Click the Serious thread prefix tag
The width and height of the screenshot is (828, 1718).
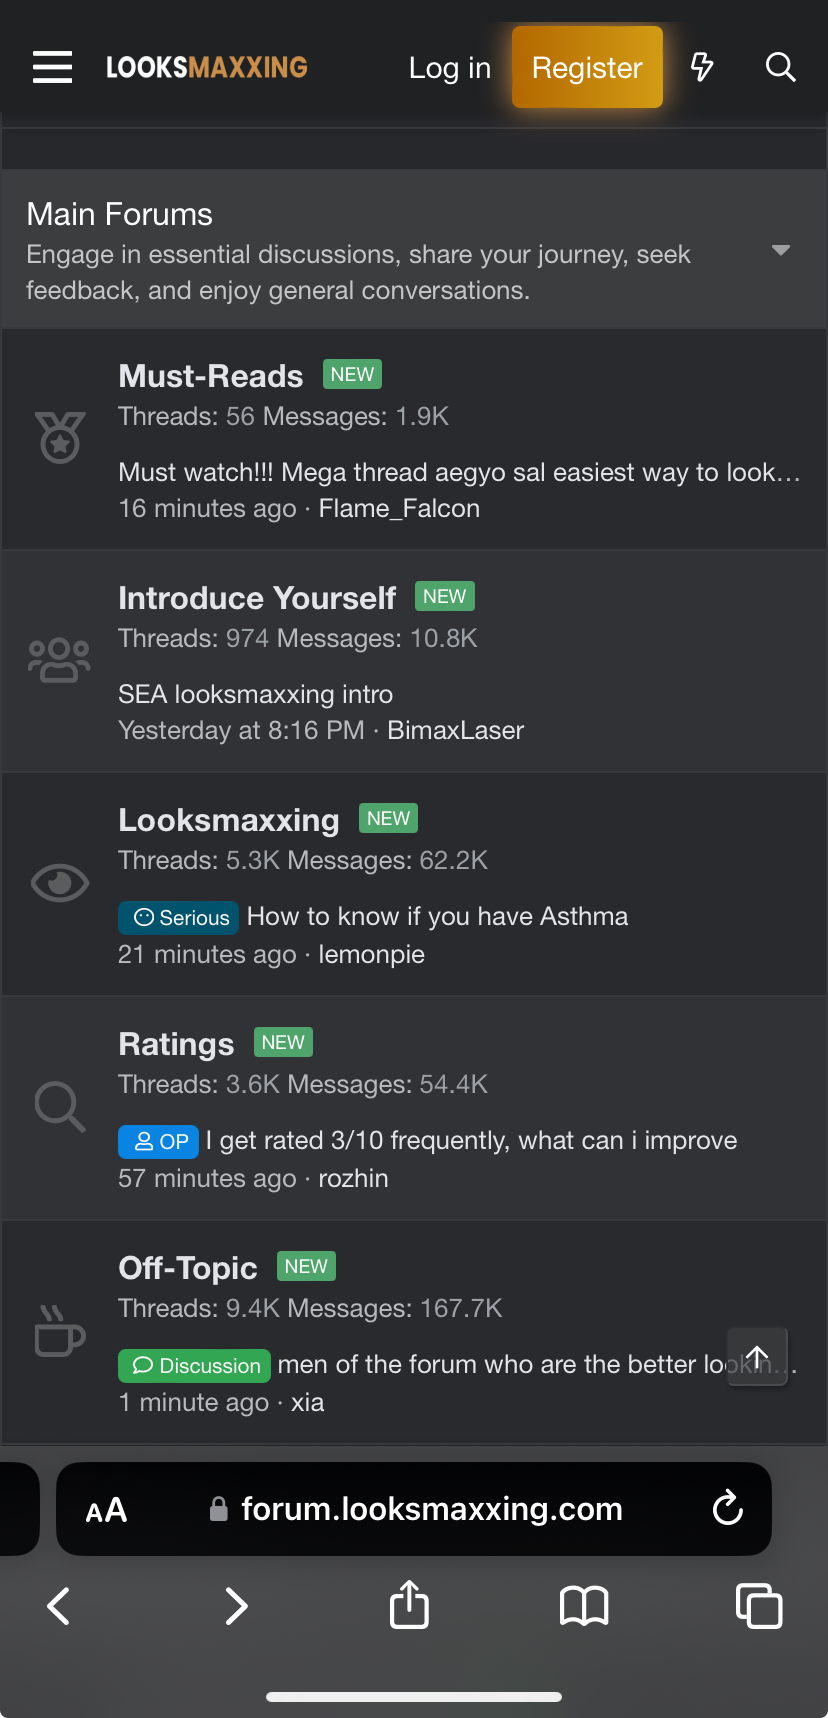pos(179,917)
